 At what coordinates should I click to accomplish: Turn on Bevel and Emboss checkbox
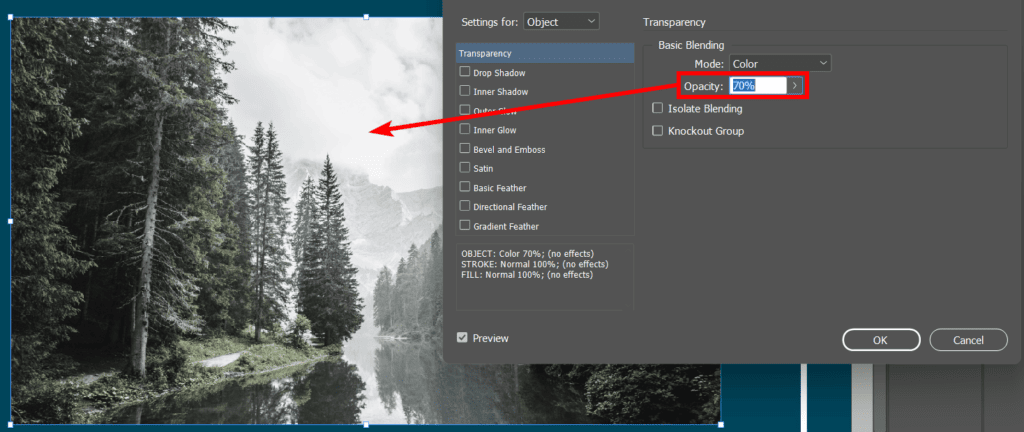pos(464,149)
